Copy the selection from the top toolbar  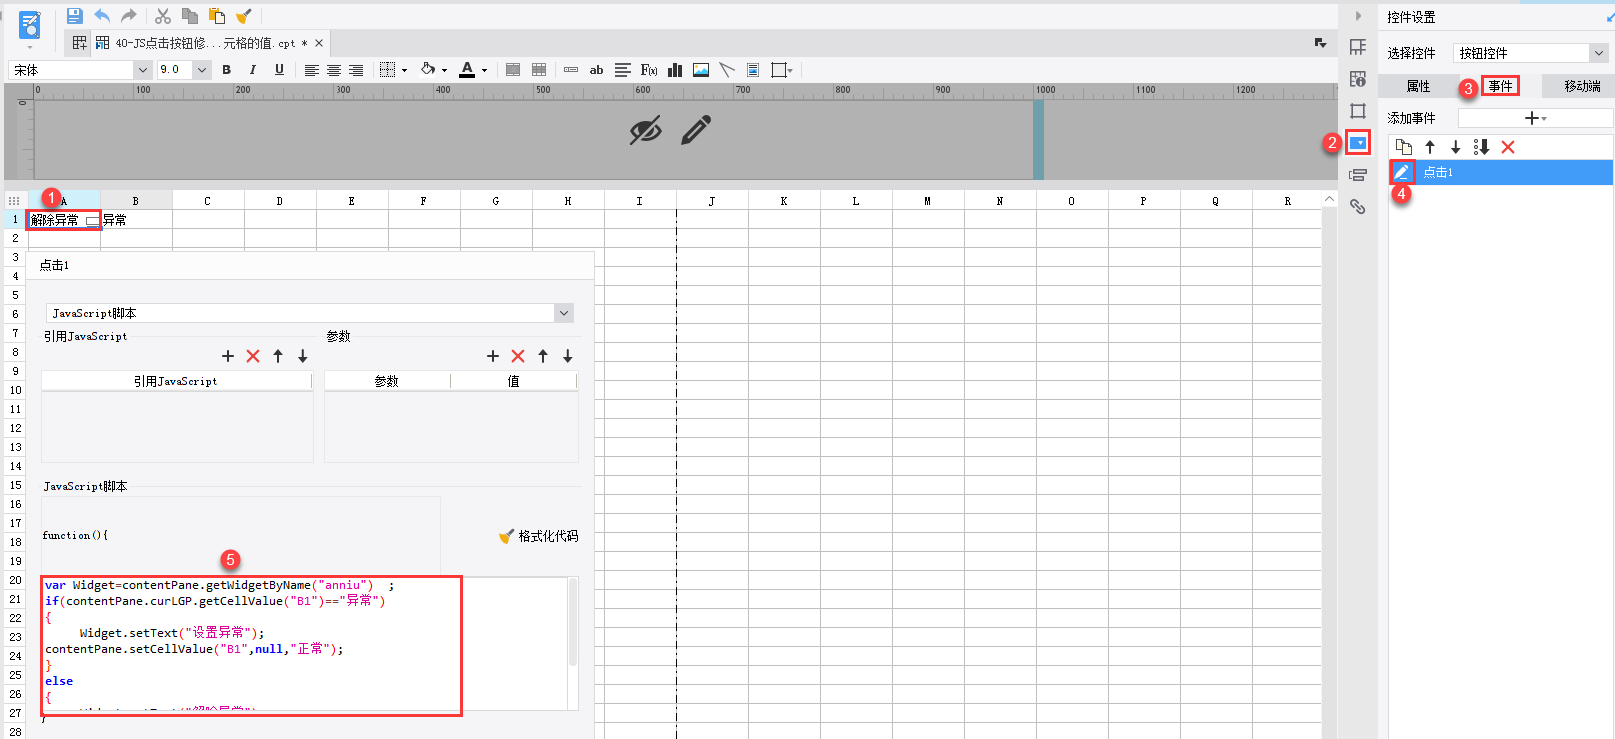point(190,16)
